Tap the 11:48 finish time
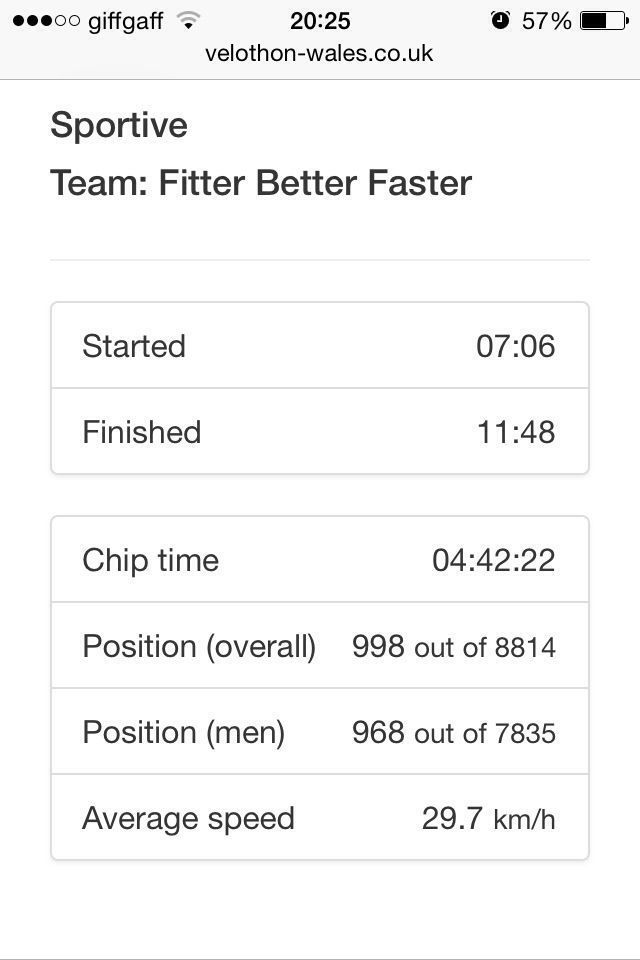Screen dimensions: 640x960 point(515,432)
